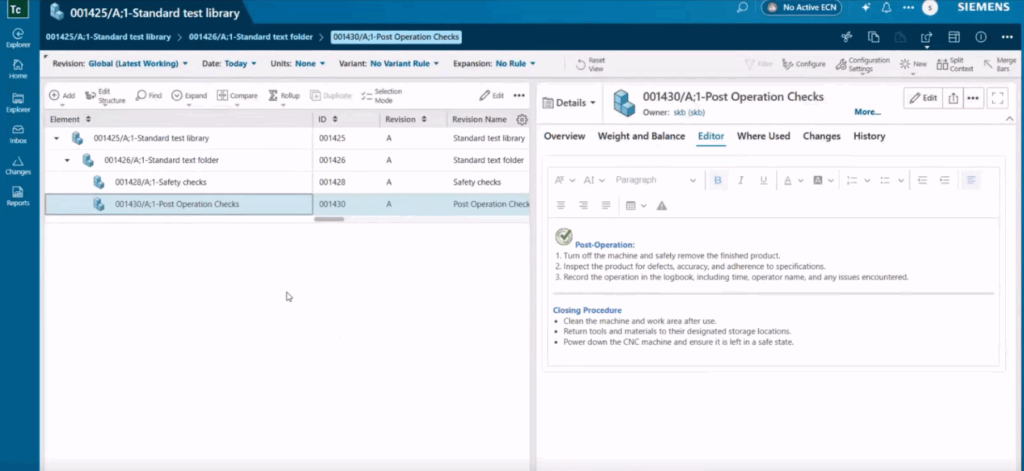Toggle italic formatting in editor
1024x471 pixels.
[741, 180]
